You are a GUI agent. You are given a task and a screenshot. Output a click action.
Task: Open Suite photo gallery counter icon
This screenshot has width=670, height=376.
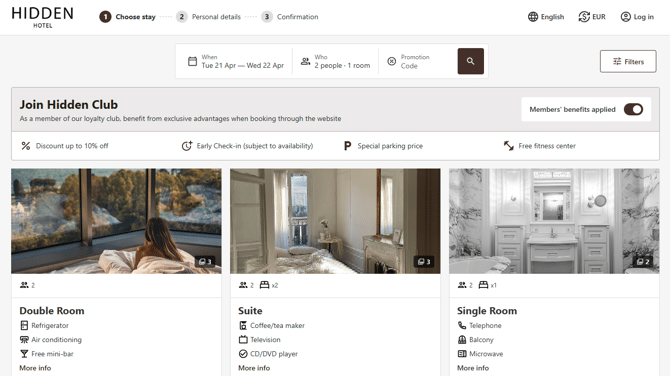pyautogui.click(x=424, y=261)
